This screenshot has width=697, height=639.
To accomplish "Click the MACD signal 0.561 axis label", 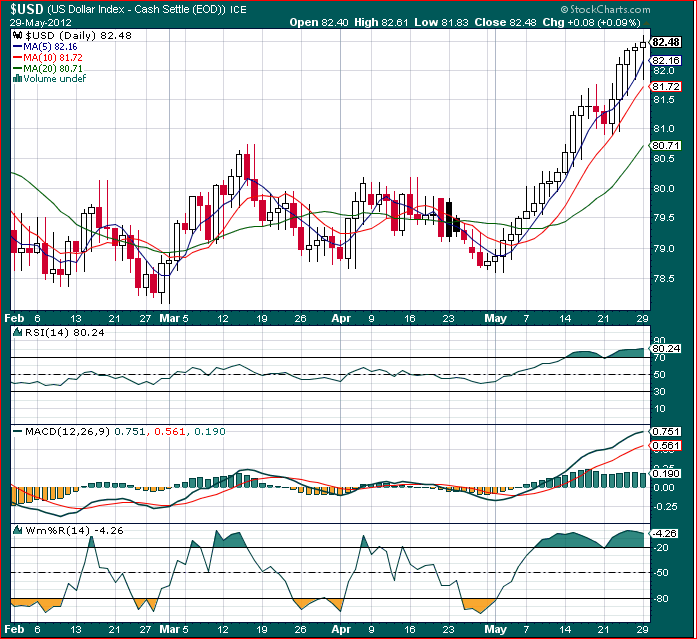I will point(665,446).
